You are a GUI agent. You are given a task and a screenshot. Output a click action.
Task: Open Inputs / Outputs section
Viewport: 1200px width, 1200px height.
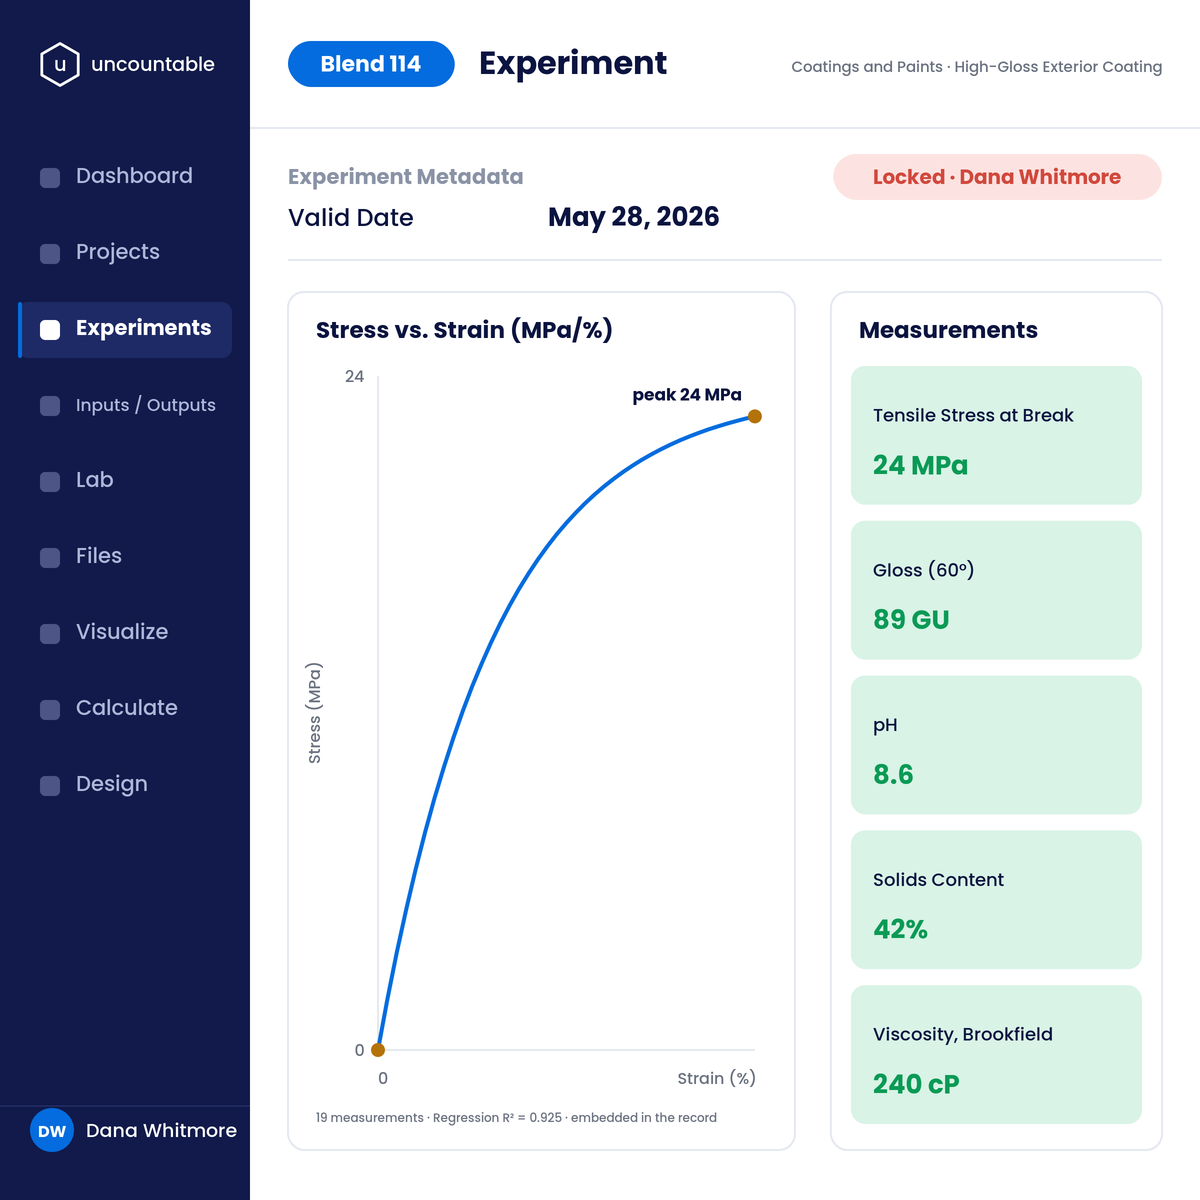(125, 404)
